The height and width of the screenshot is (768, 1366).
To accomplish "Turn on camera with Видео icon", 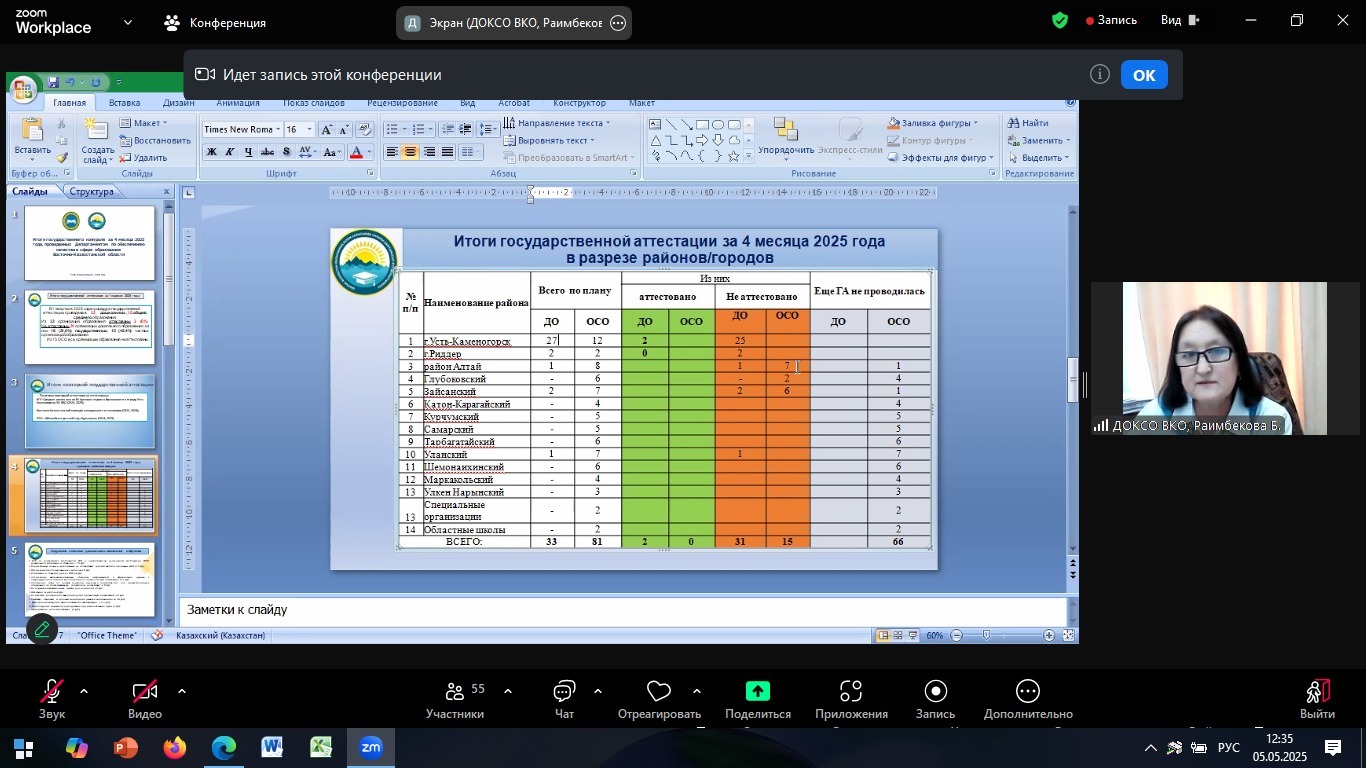I will [x=145, y=692].
